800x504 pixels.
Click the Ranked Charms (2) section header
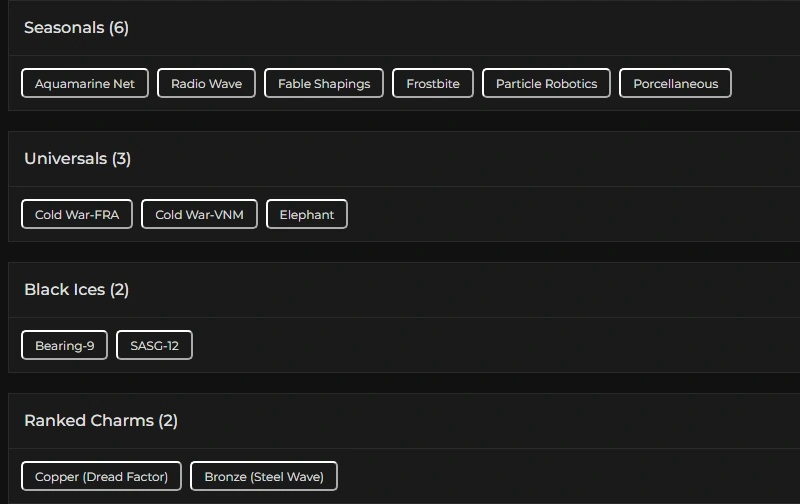click(100, 421)
